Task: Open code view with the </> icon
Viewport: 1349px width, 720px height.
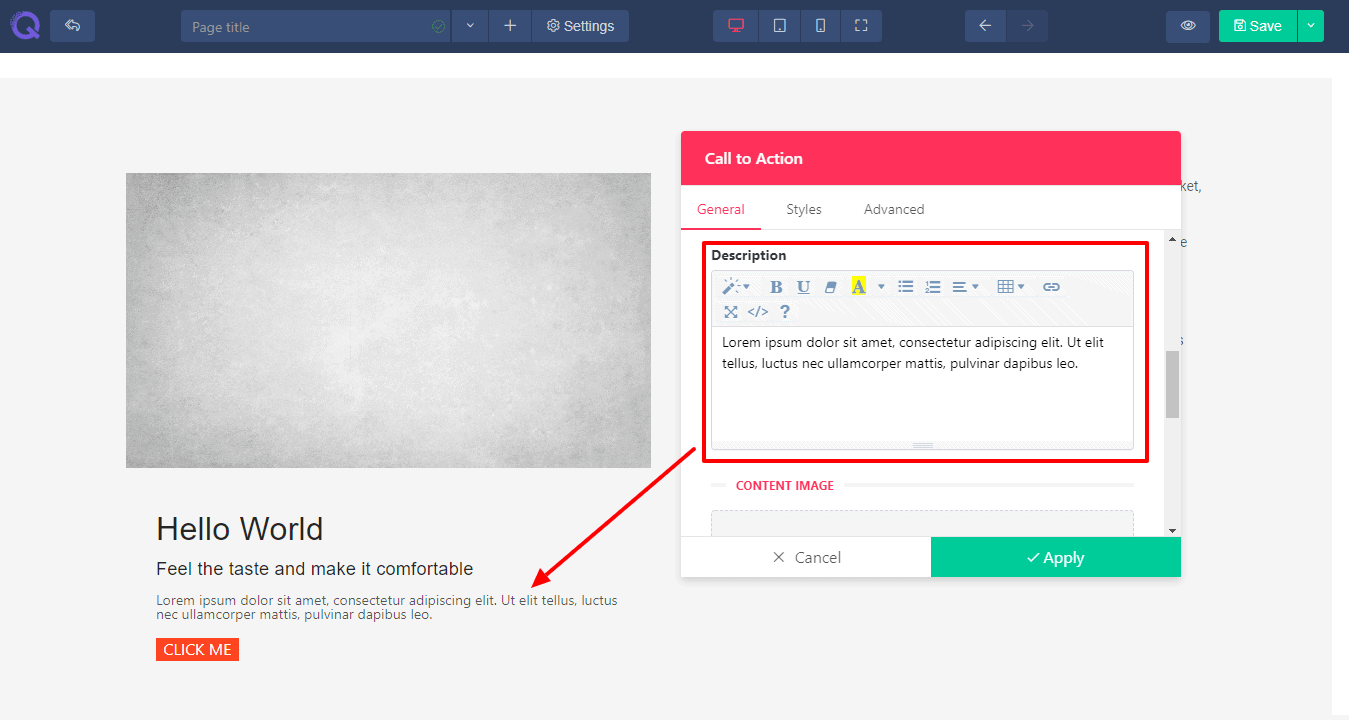Action: tap(758, 312)
